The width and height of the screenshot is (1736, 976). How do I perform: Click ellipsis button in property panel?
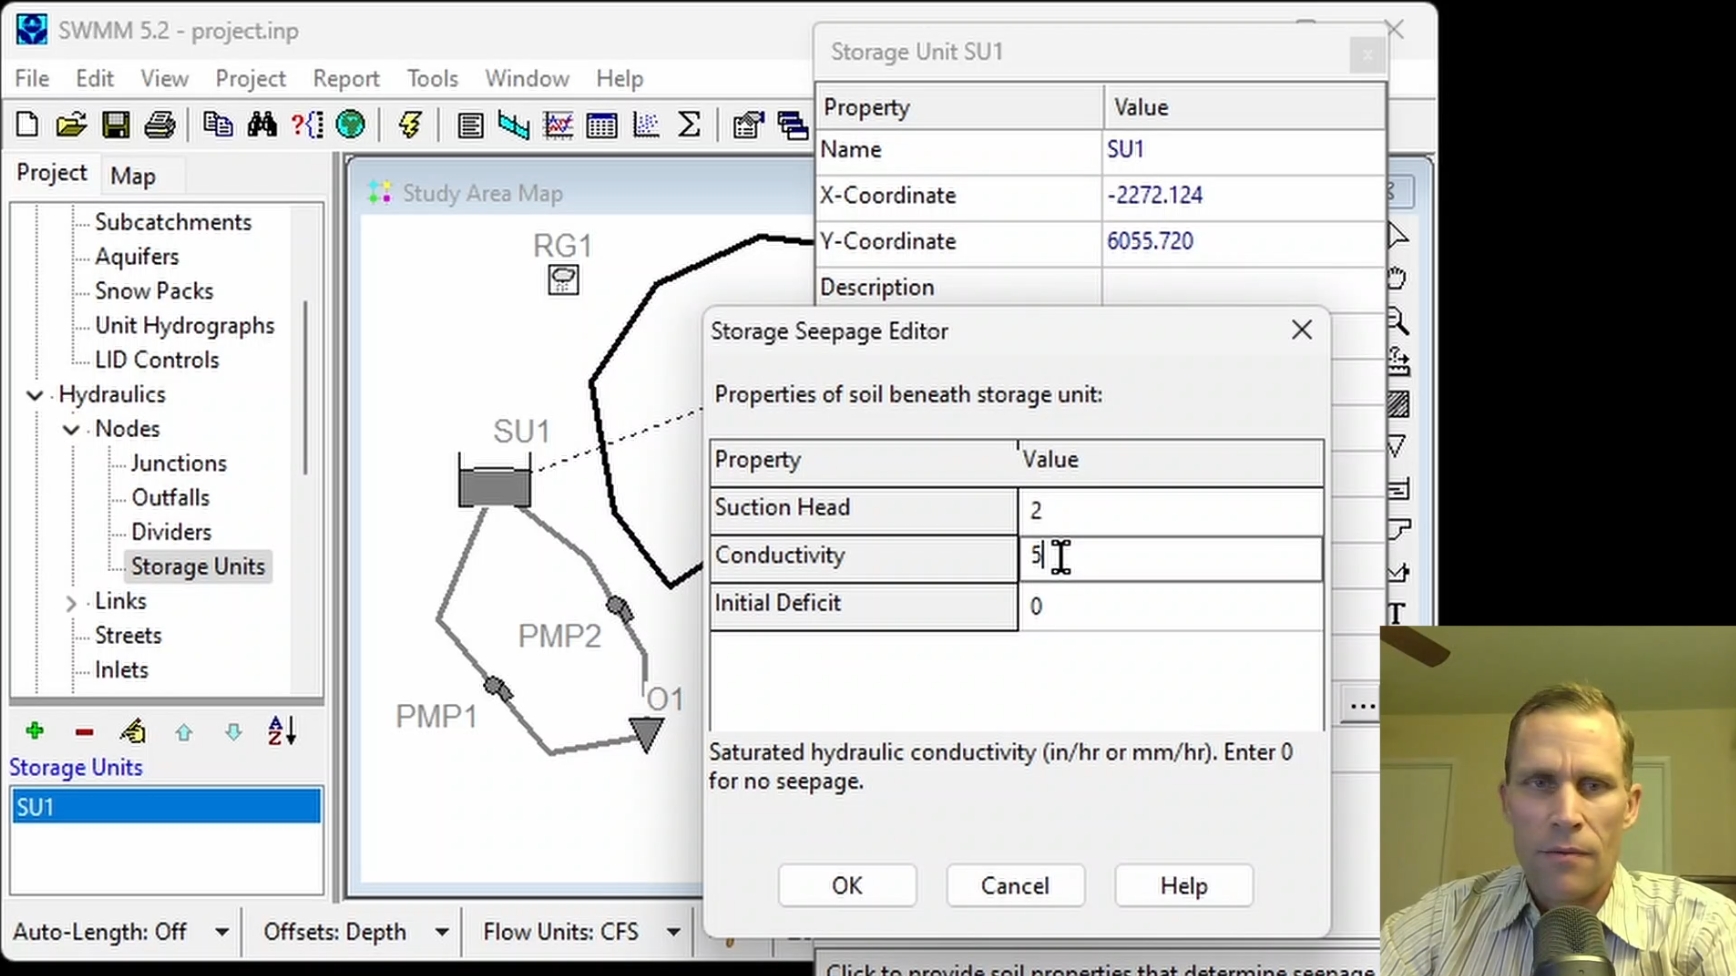point(1362,706)
